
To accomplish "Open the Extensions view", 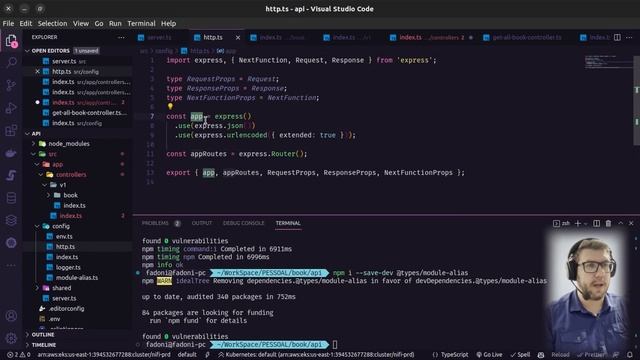I will [11, 131].
